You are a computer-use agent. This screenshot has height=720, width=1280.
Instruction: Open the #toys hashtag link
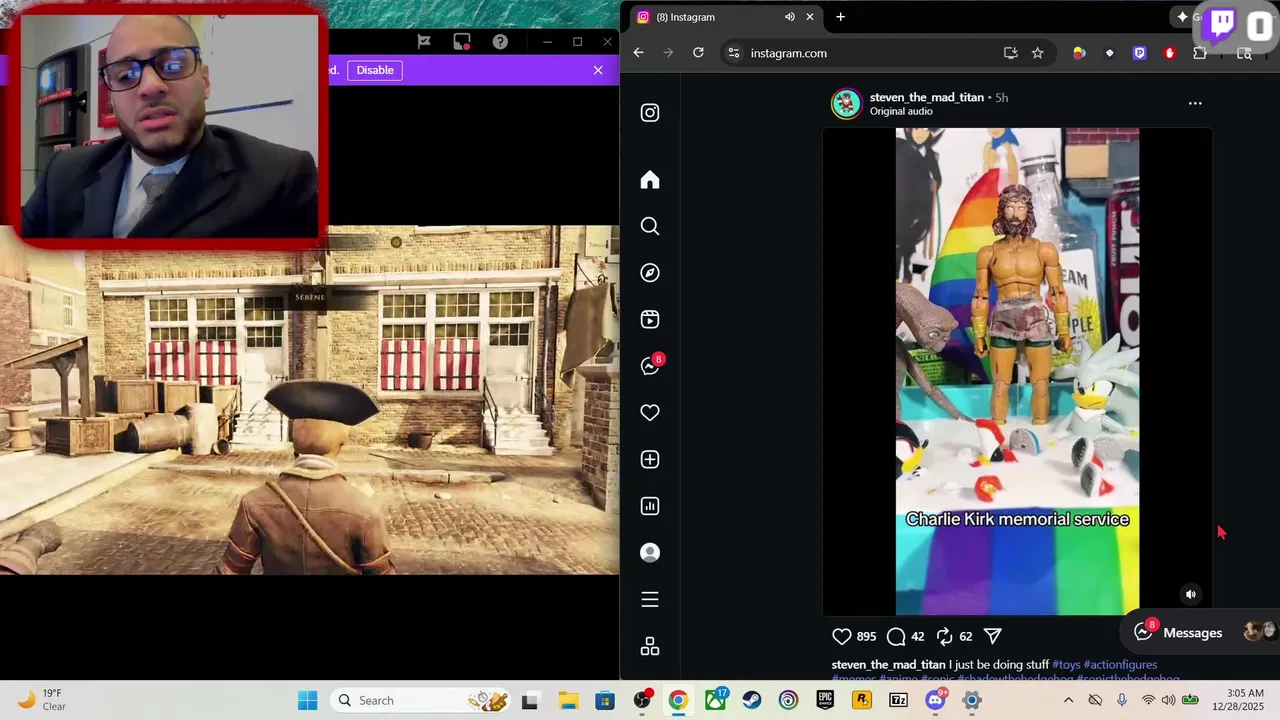(x=1066, y=664)
